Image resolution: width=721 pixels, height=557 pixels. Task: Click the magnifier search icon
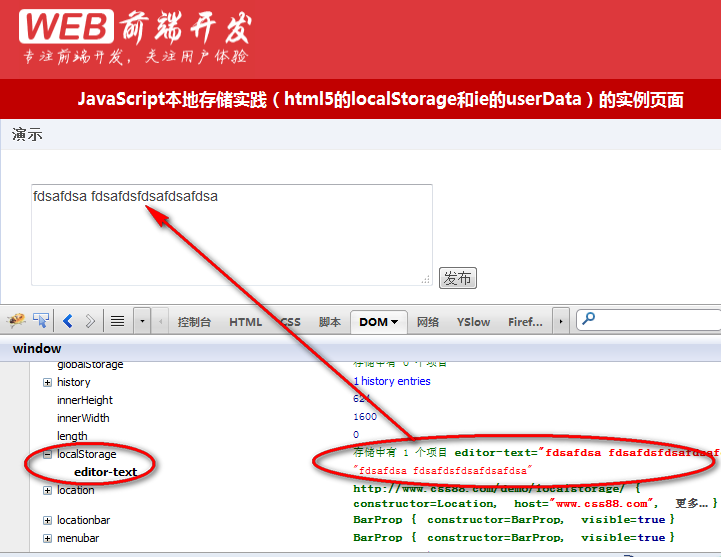coord(588,318)
